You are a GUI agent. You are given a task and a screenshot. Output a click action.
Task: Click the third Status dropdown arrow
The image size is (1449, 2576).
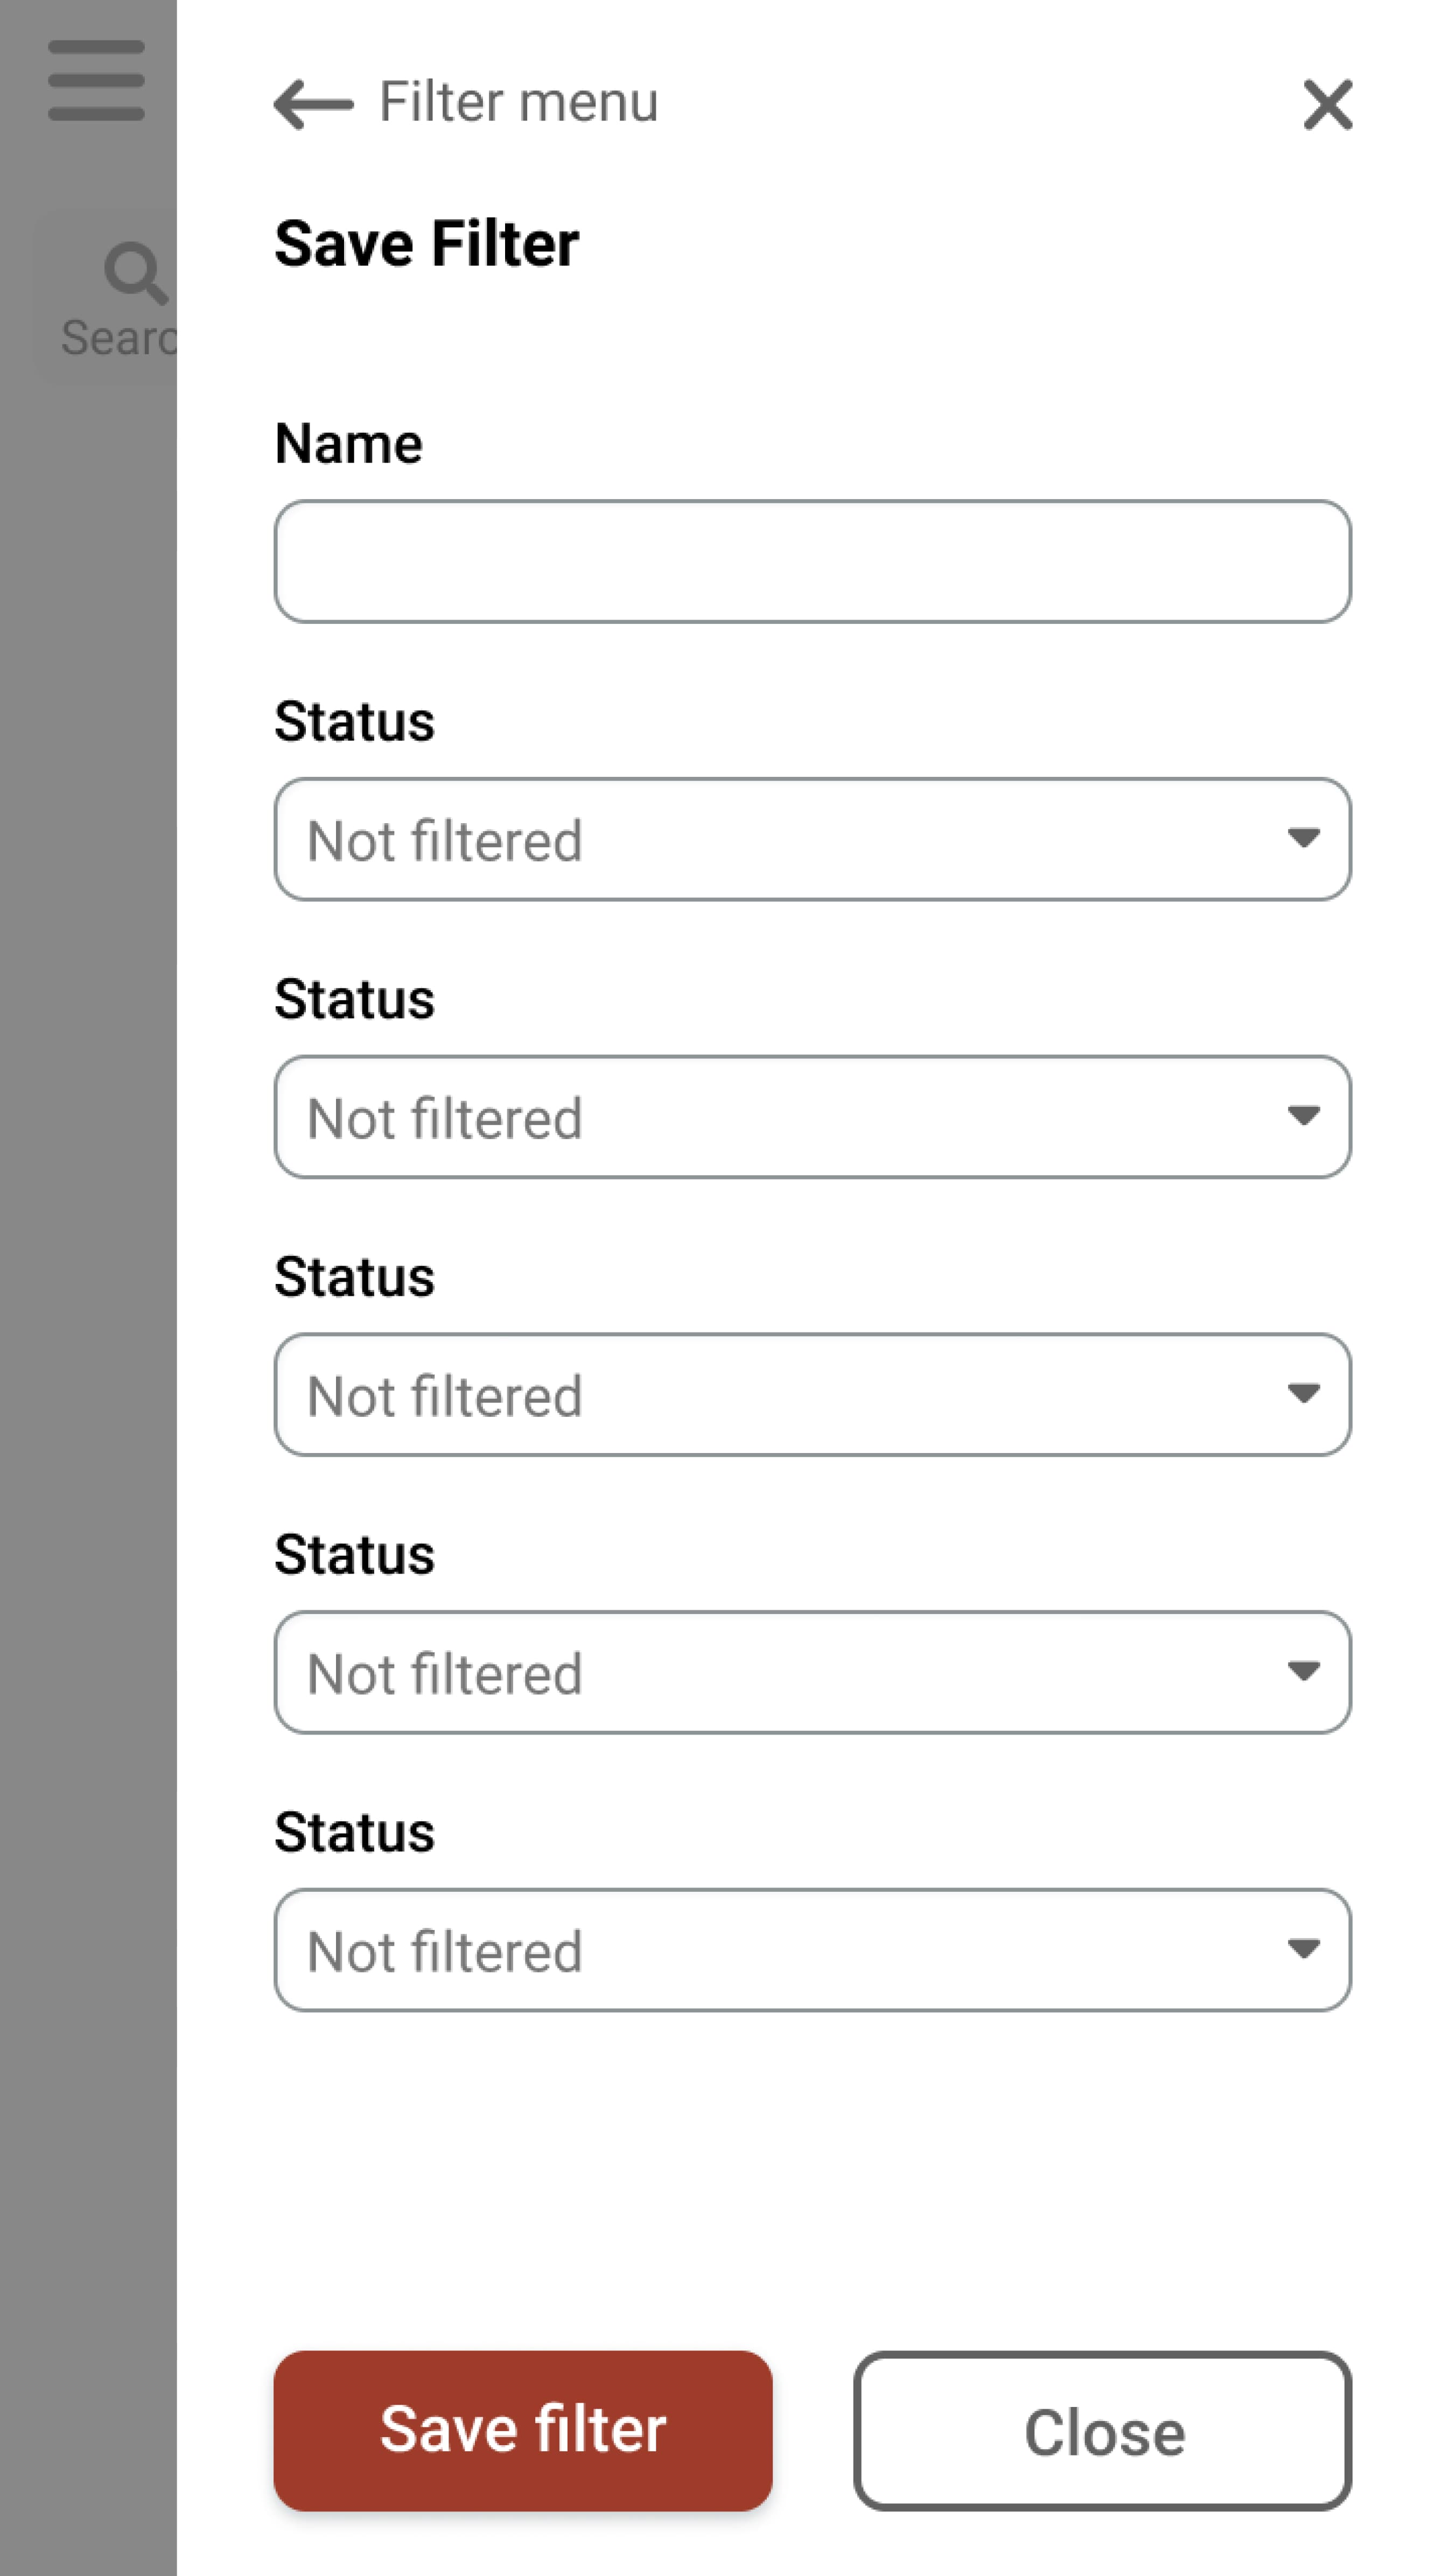pos(1303,1393)
